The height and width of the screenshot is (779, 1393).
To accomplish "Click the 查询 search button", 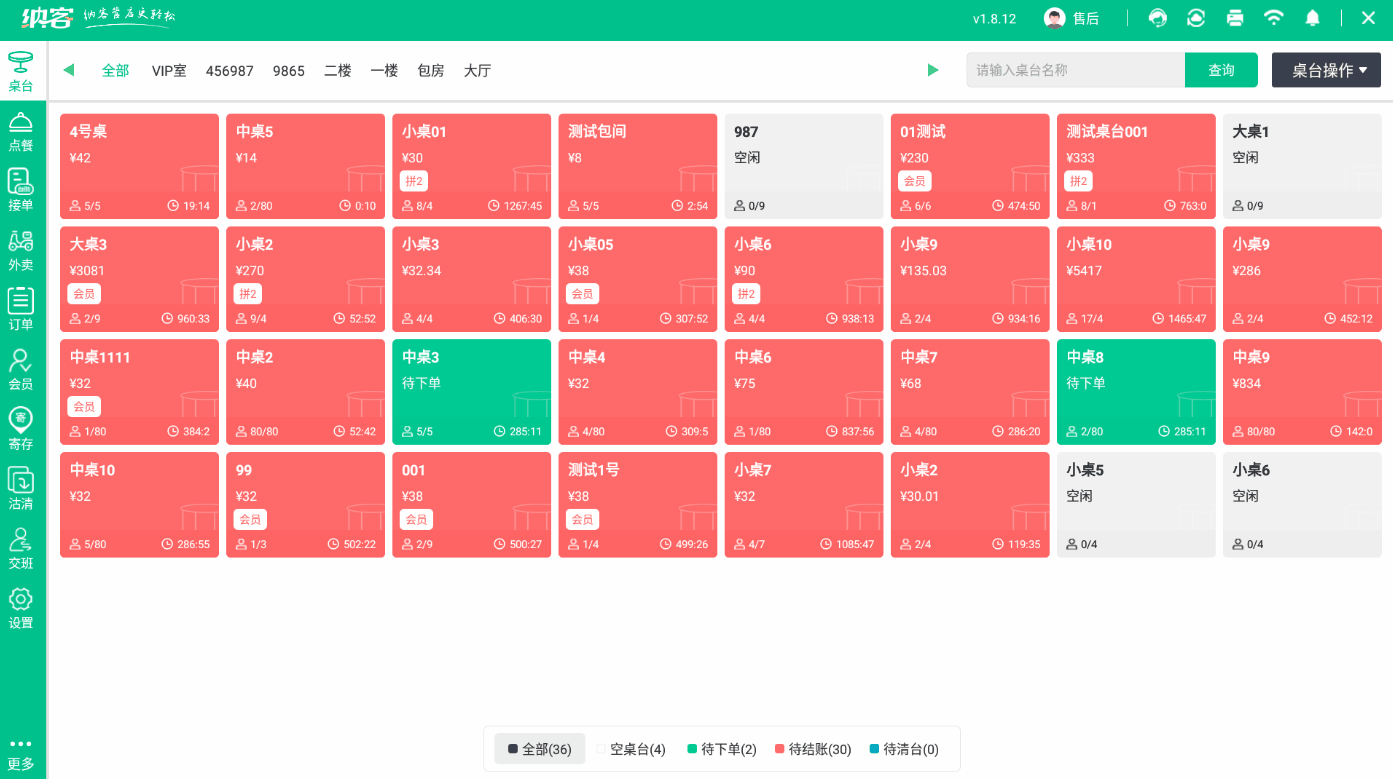I will click(1221, 70).
